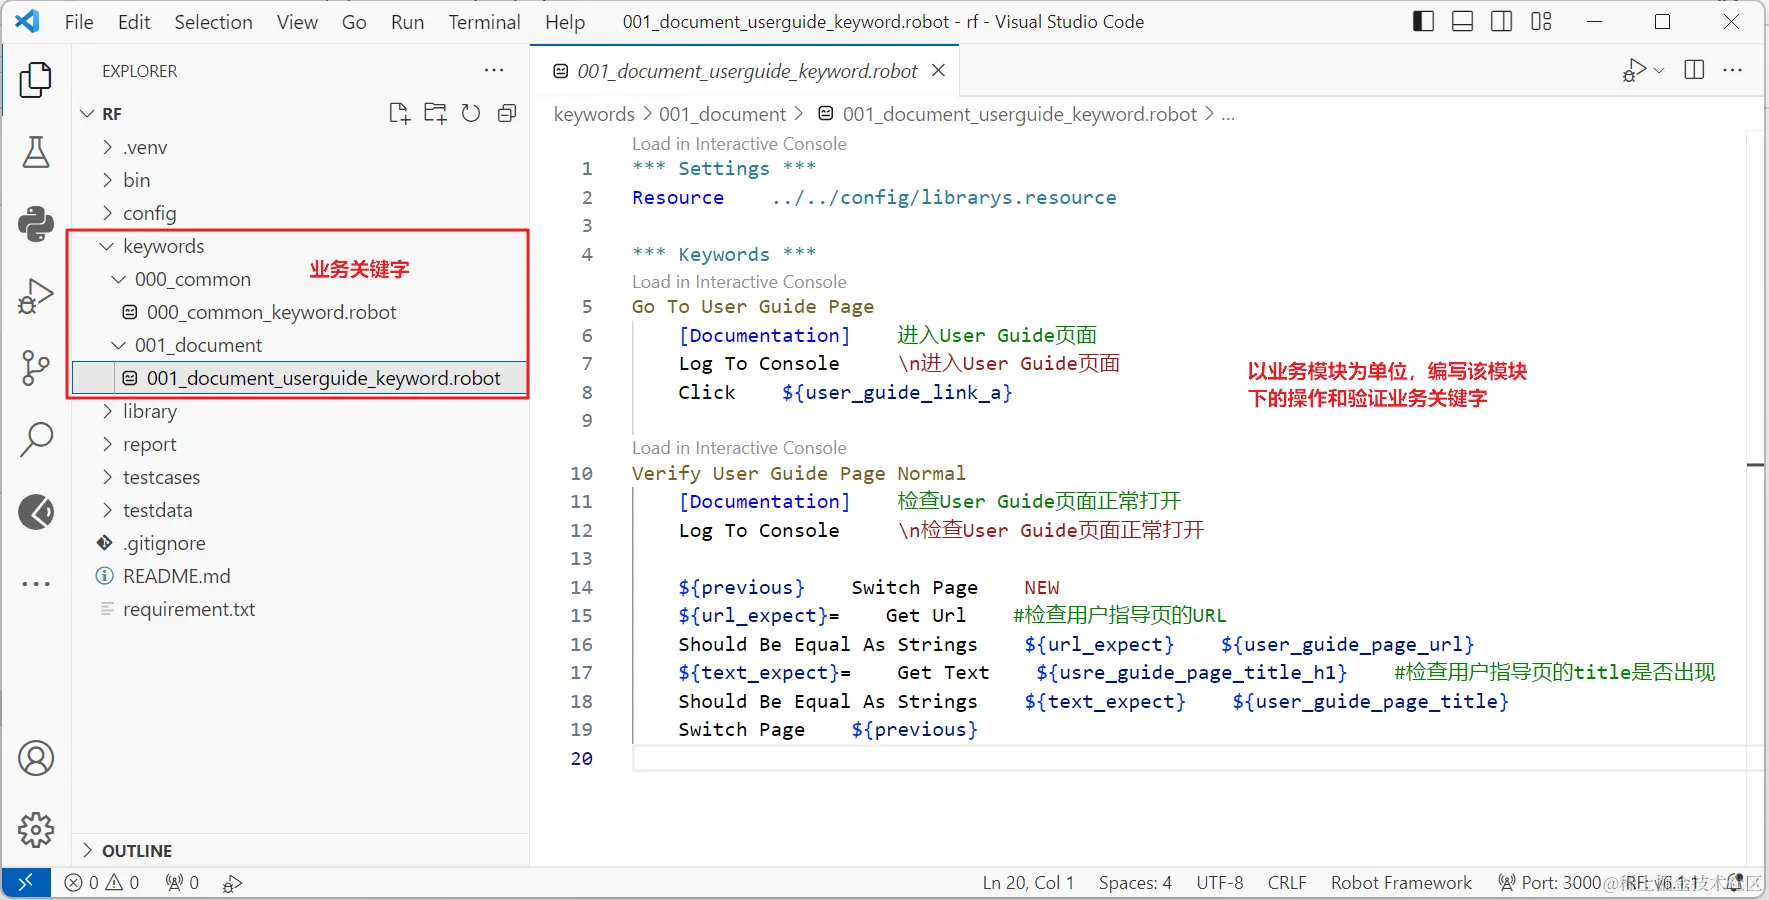Image resolution: width=1769 pixels, height=900 pixels.
Task: Show errors and warnings count
Action: 102,883
